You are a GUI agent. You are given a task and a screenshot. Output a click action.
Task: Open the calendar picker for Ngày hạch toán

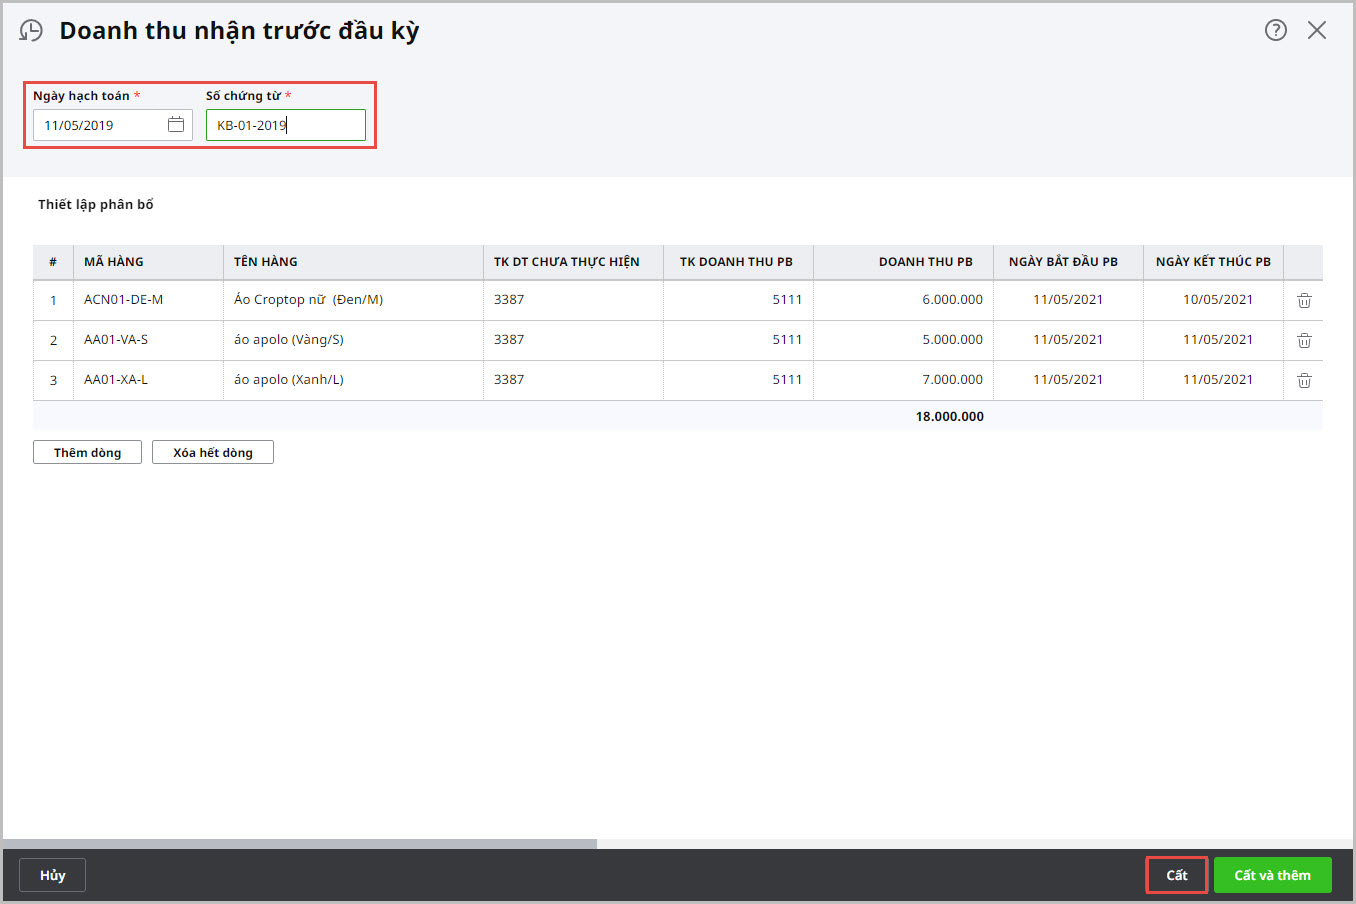(x=176, y=125)
